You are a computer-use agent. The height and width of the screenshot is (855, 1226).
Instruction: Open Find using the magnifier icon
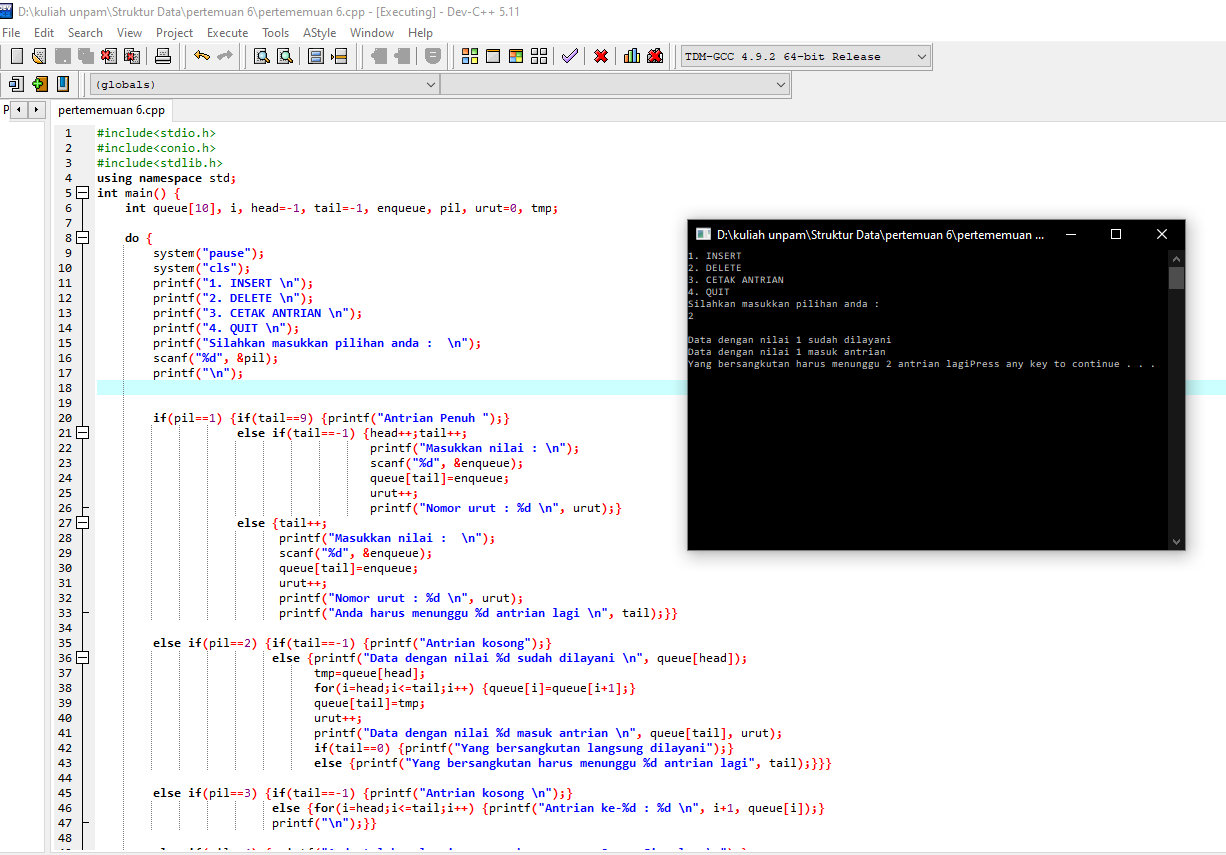pyautogui.click(x=261, y=56)
